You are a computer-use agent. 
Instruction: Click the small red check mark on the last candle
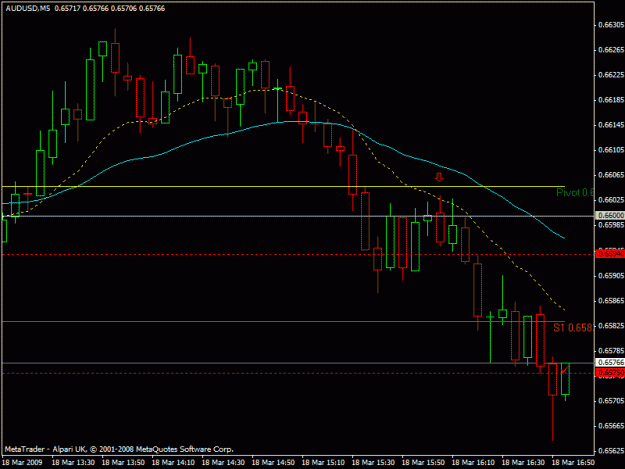(564, 371)
